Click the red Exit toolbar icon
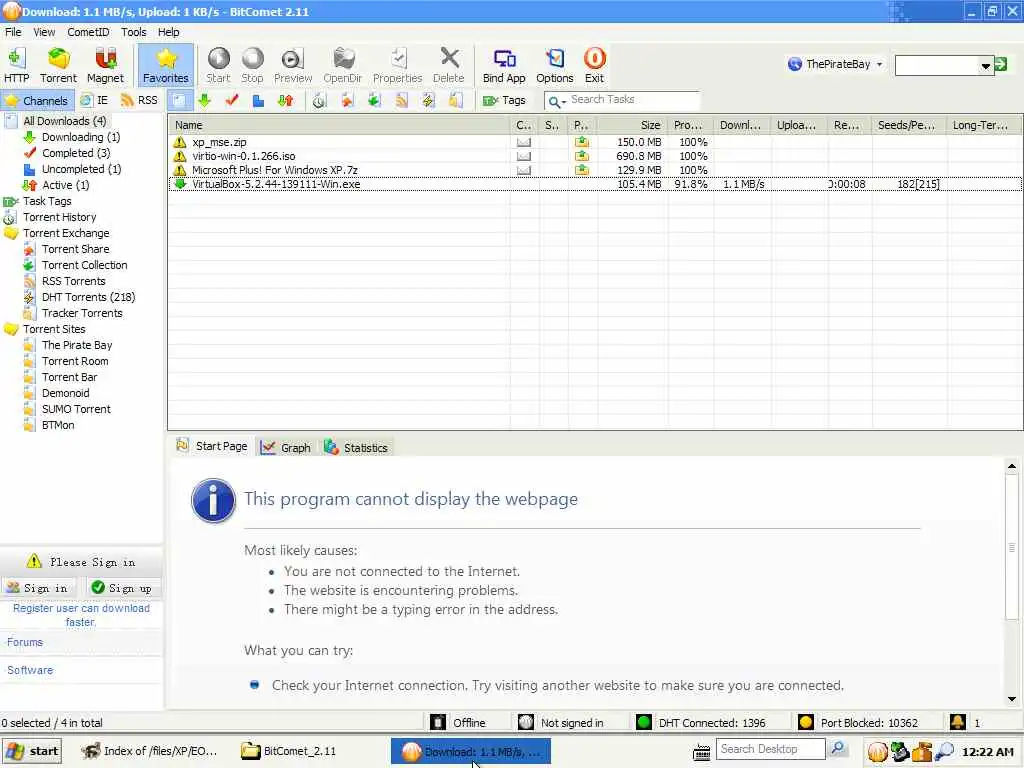Image resolution: width=1024 pixels, height=768 pixels. pyautogui.click(x=594, y=65)
